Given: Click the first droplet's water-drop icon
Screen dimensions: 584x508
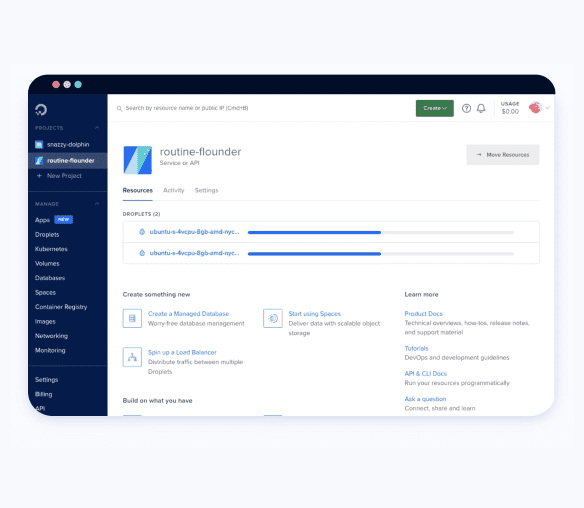Looking at the screenshot, I should point(142,232).
